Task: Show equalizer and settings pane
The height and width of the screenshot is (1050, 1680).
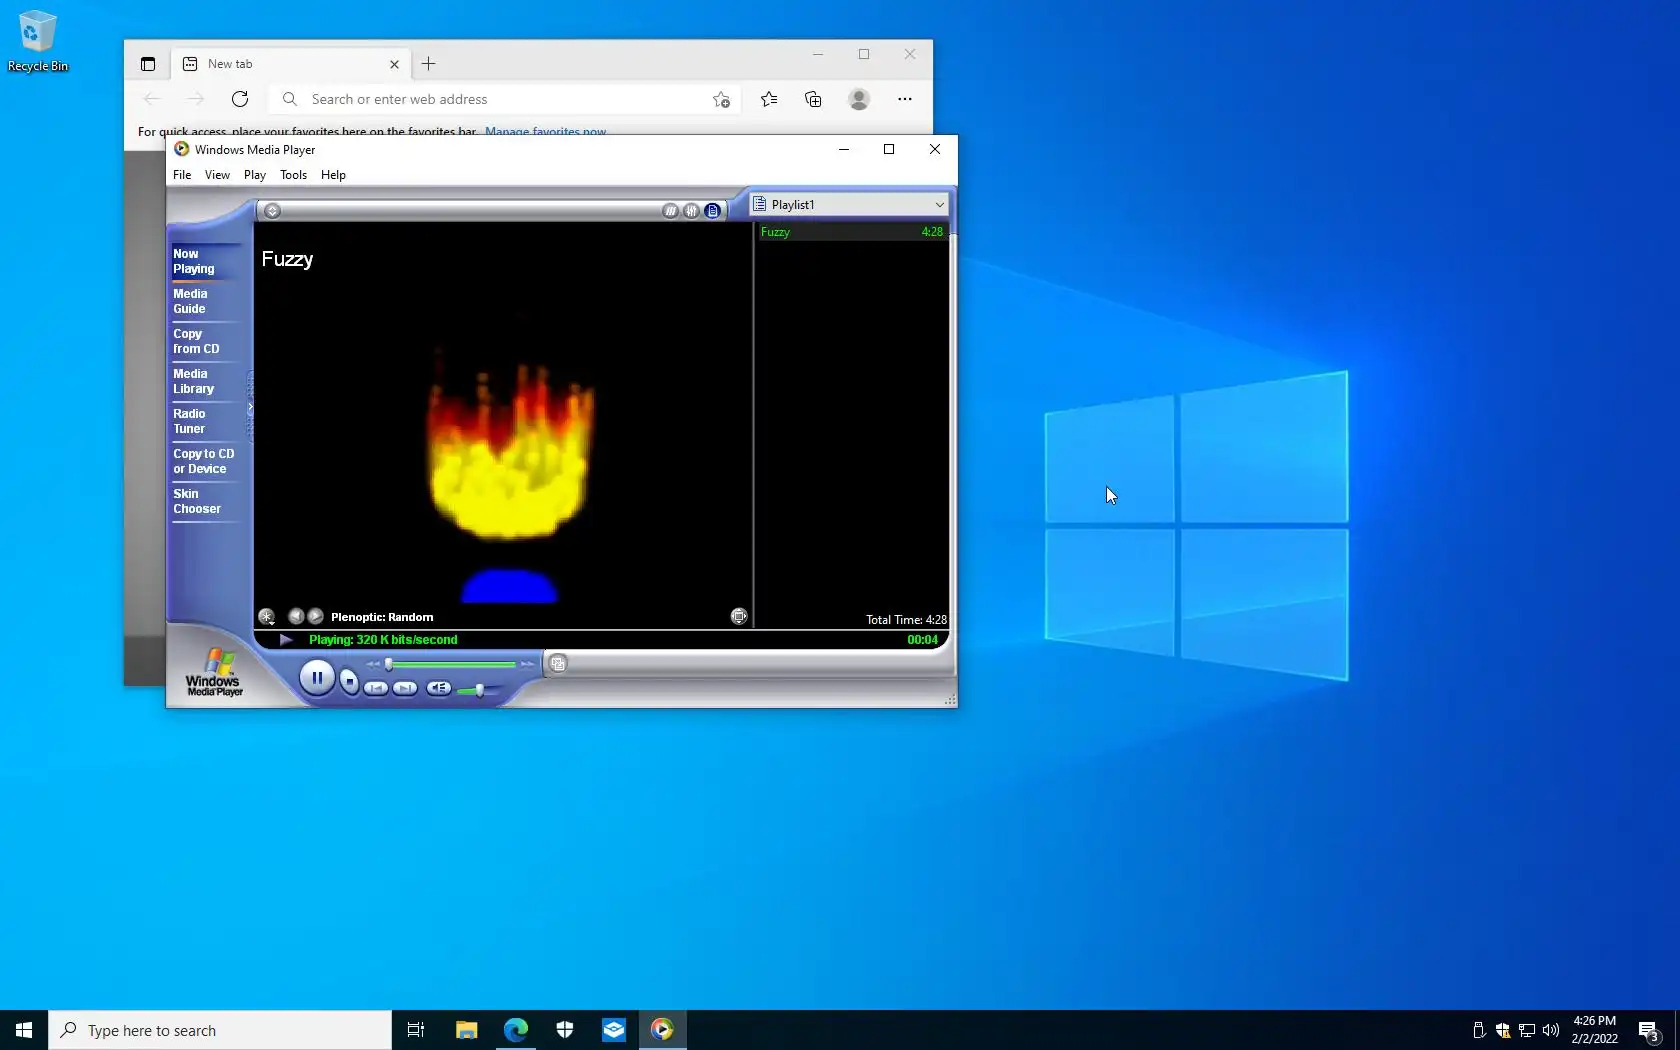Action: pyautogui.click(x=691, y=211)
